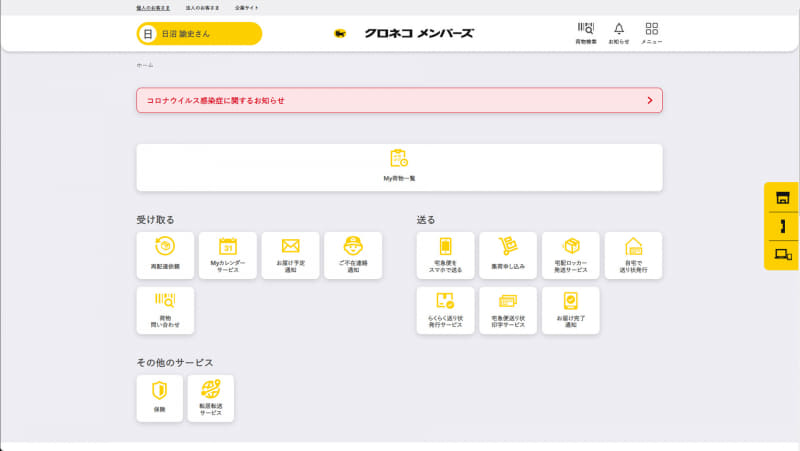Viewport: 800px width, 451px height.
Task: Open the らくらく送り状発行サービス card
Action: pyautogui.click(x=445, y=310)
